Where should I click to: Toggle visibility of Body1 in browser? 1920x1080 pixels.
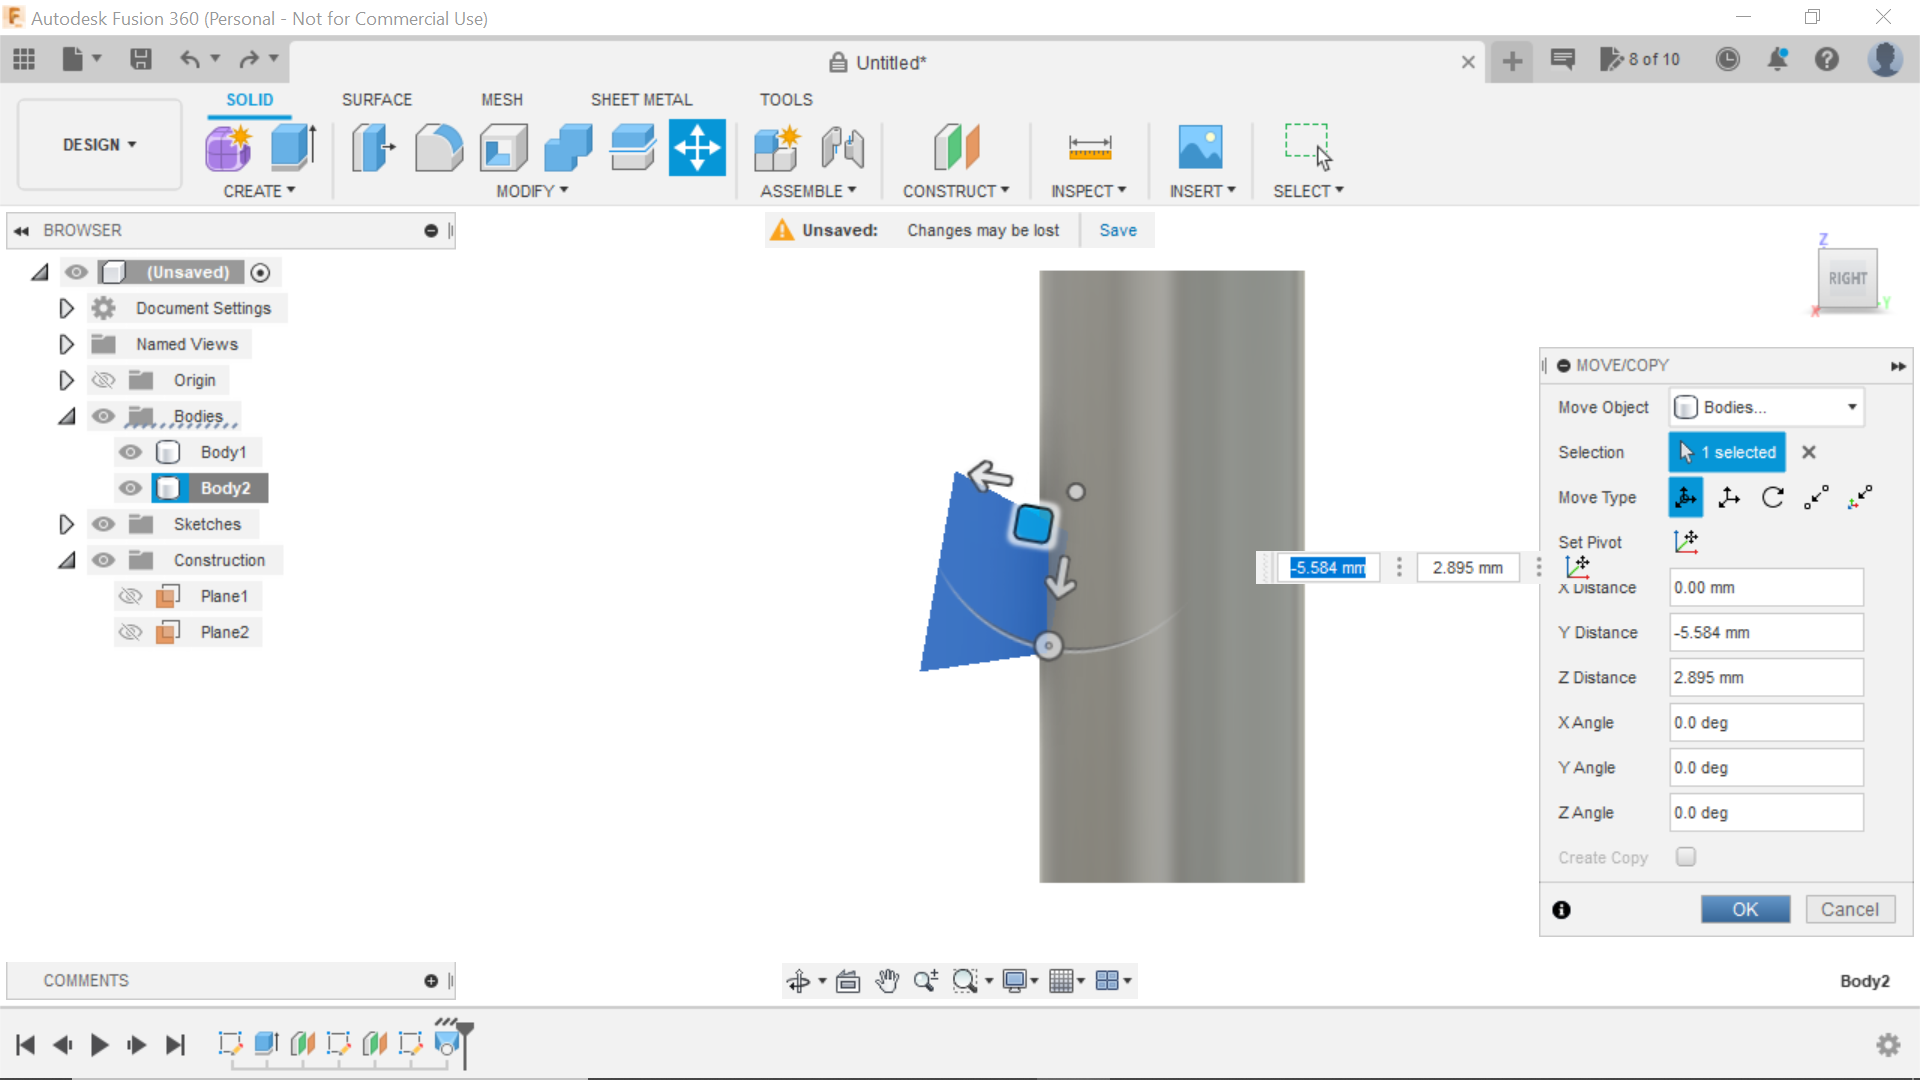click(x=131, y=451)
